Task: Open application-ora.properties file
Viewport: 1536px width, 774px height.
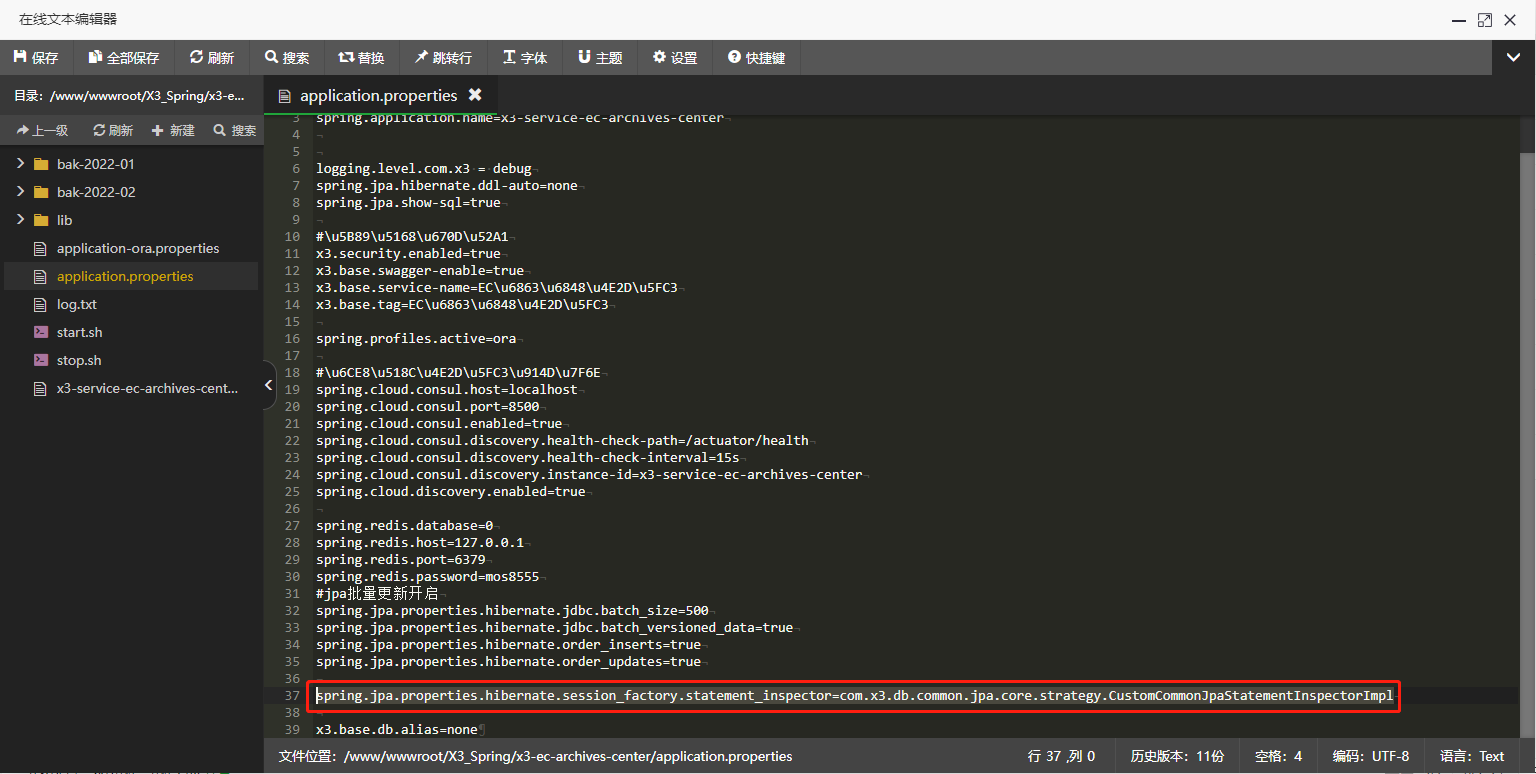Action: coord(137,248)
